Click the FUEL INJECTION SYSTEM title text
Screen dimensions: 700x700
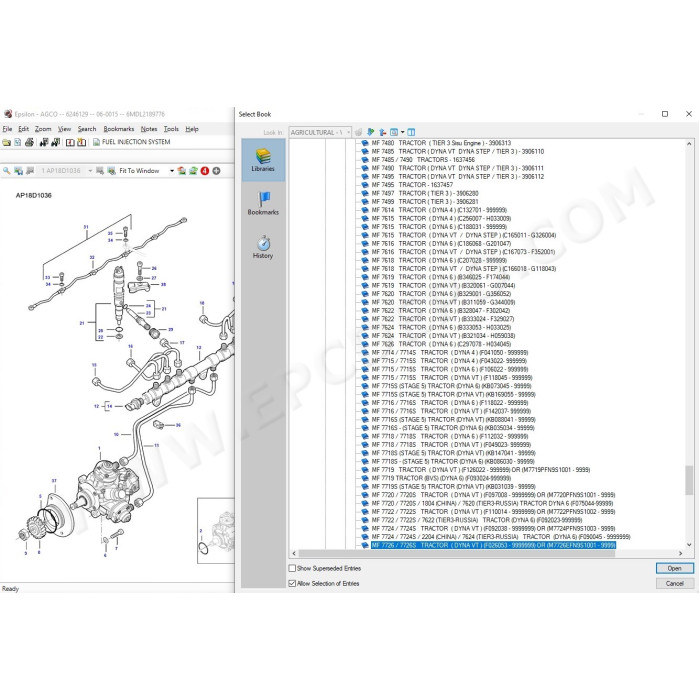pyautogui.click(x=136, y=142)
